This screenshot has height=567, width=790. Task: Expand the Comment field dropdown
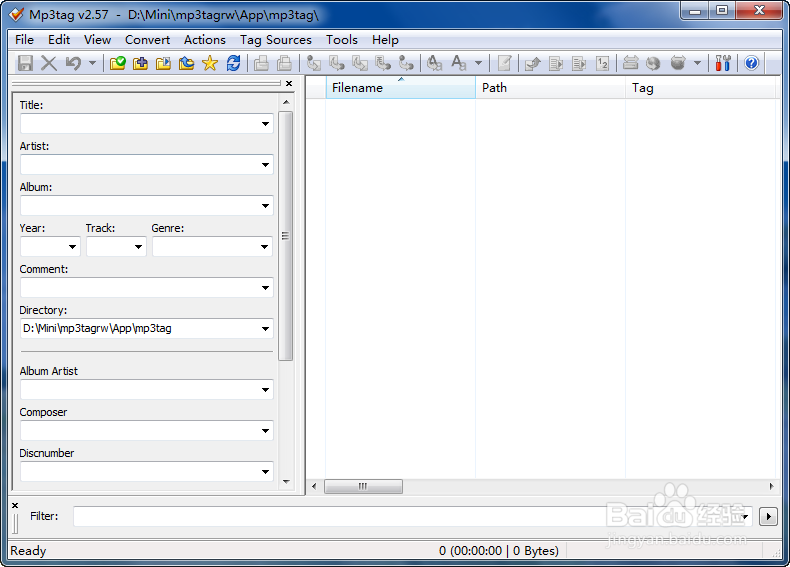coord(265,288)
